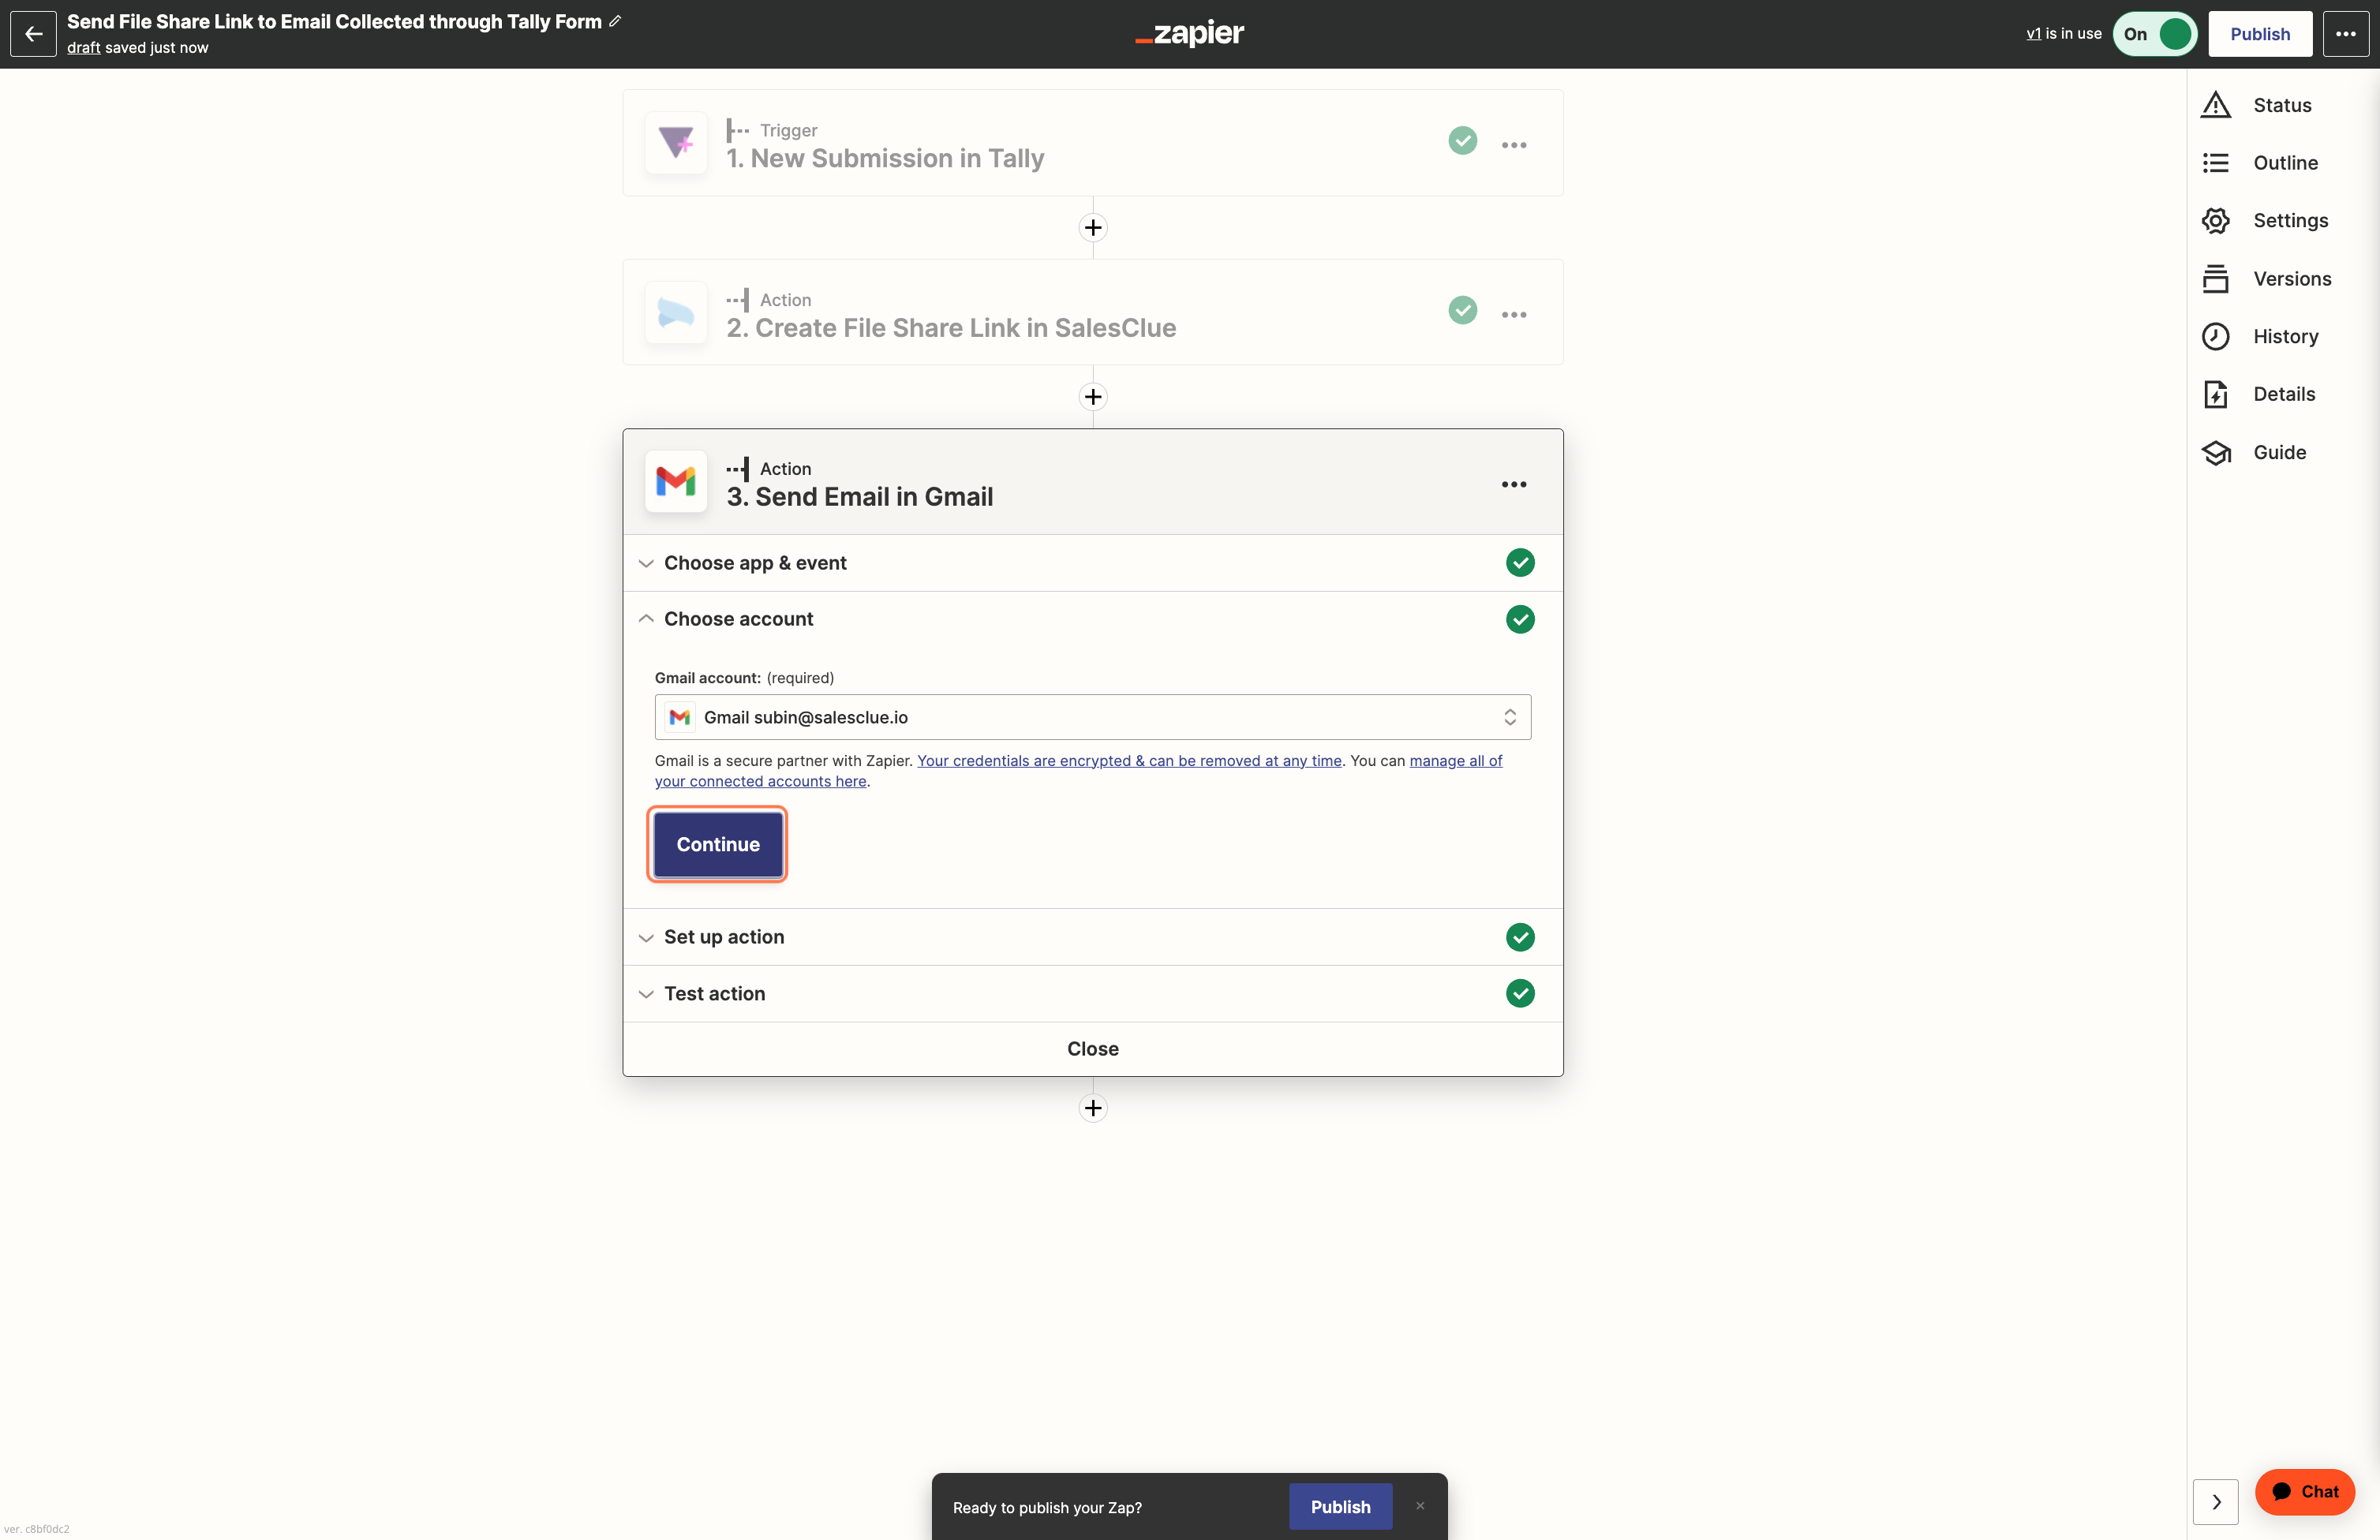Click Choose app & event green checkmark
2380x1540 pixels.
[x=1520, y=563]
